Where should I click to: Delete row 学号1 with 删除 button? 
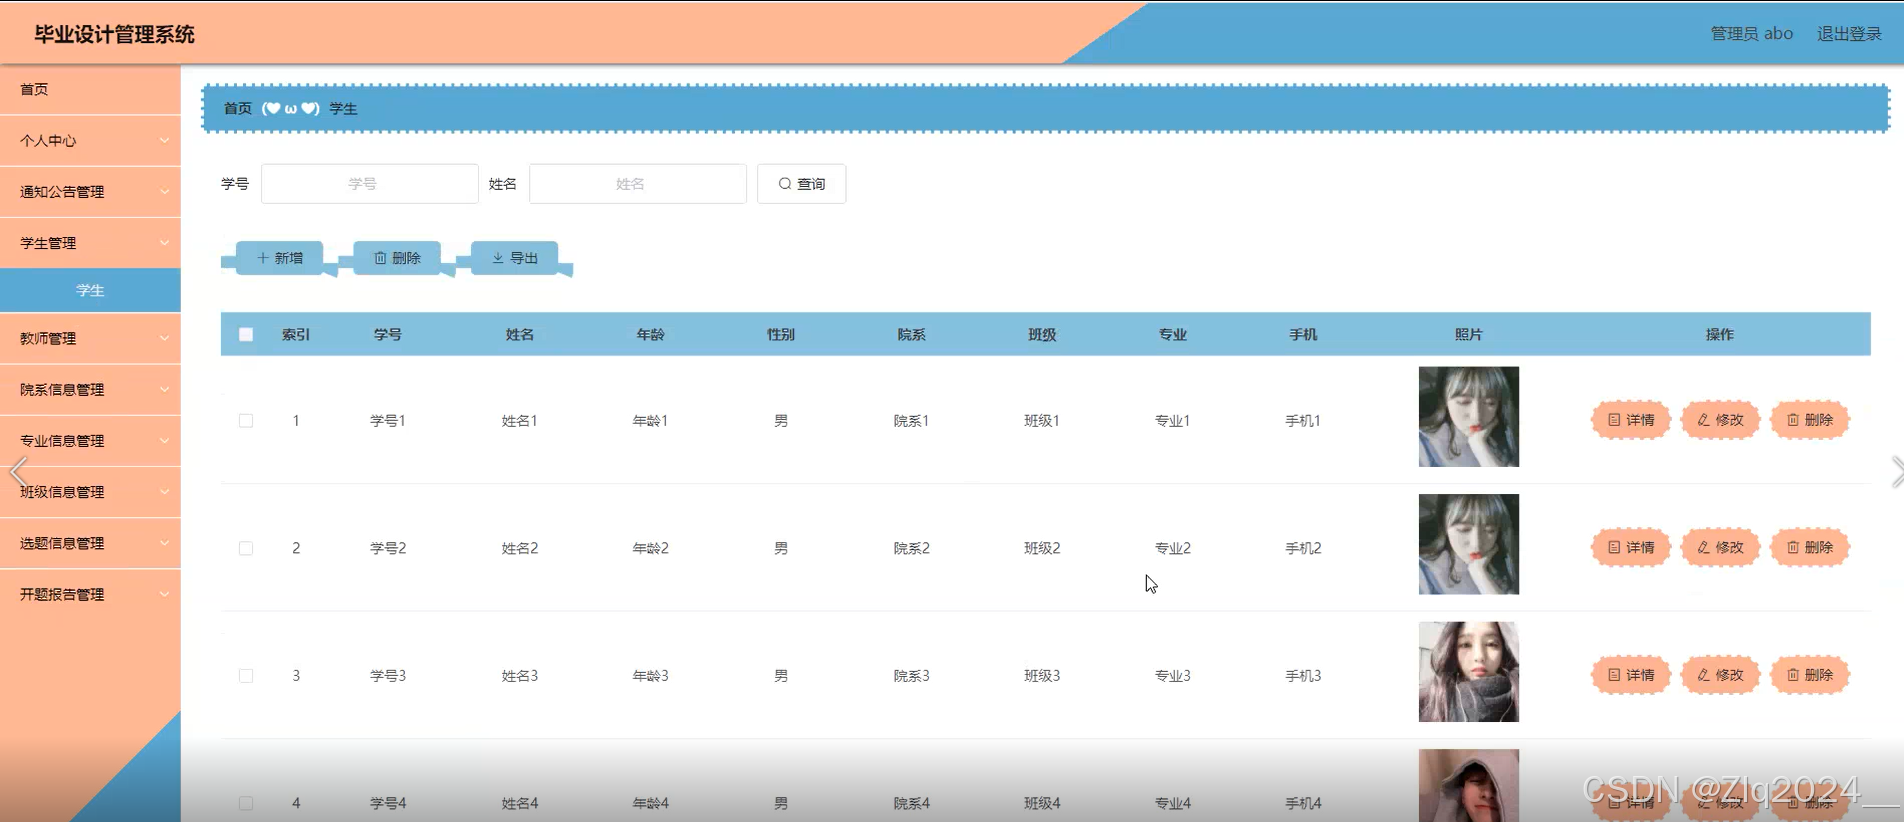(x=1810, y=420)
